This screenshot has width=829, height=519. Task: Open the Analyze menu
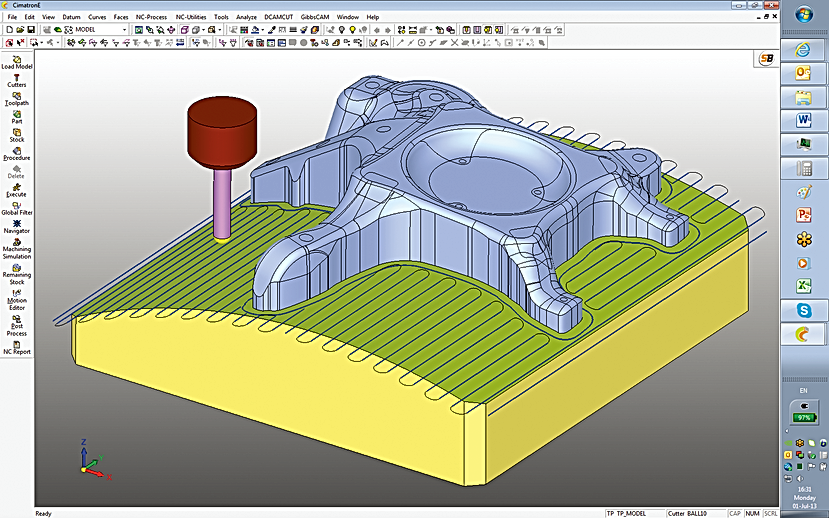coord(246,17)
